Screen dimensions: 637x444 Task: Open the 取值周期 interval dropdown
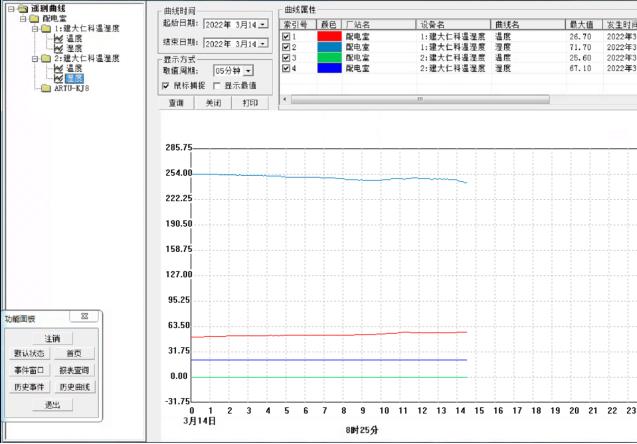(x=249, y=70)
